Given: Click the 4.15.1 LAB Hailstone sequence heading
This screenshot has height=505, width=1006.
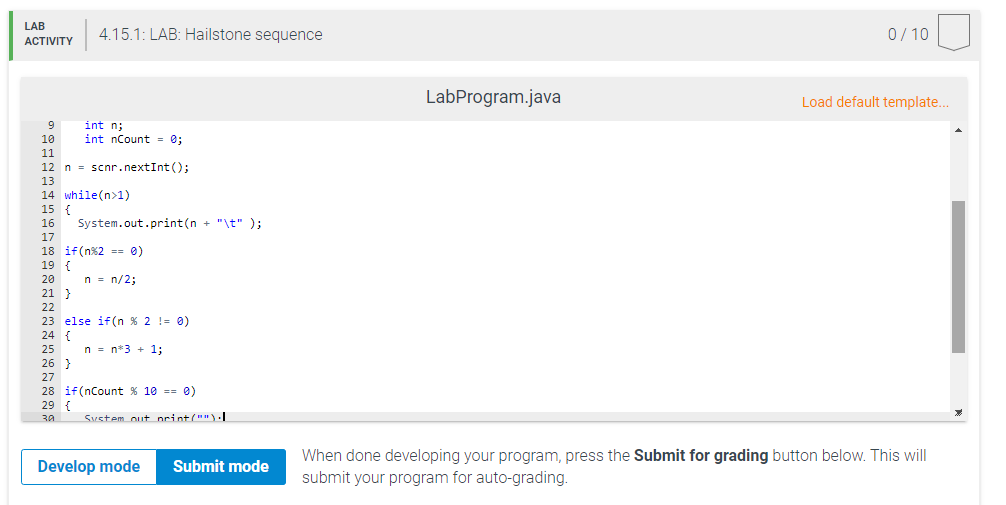Looking at the screenshot, I should click(x=210, y=35).
